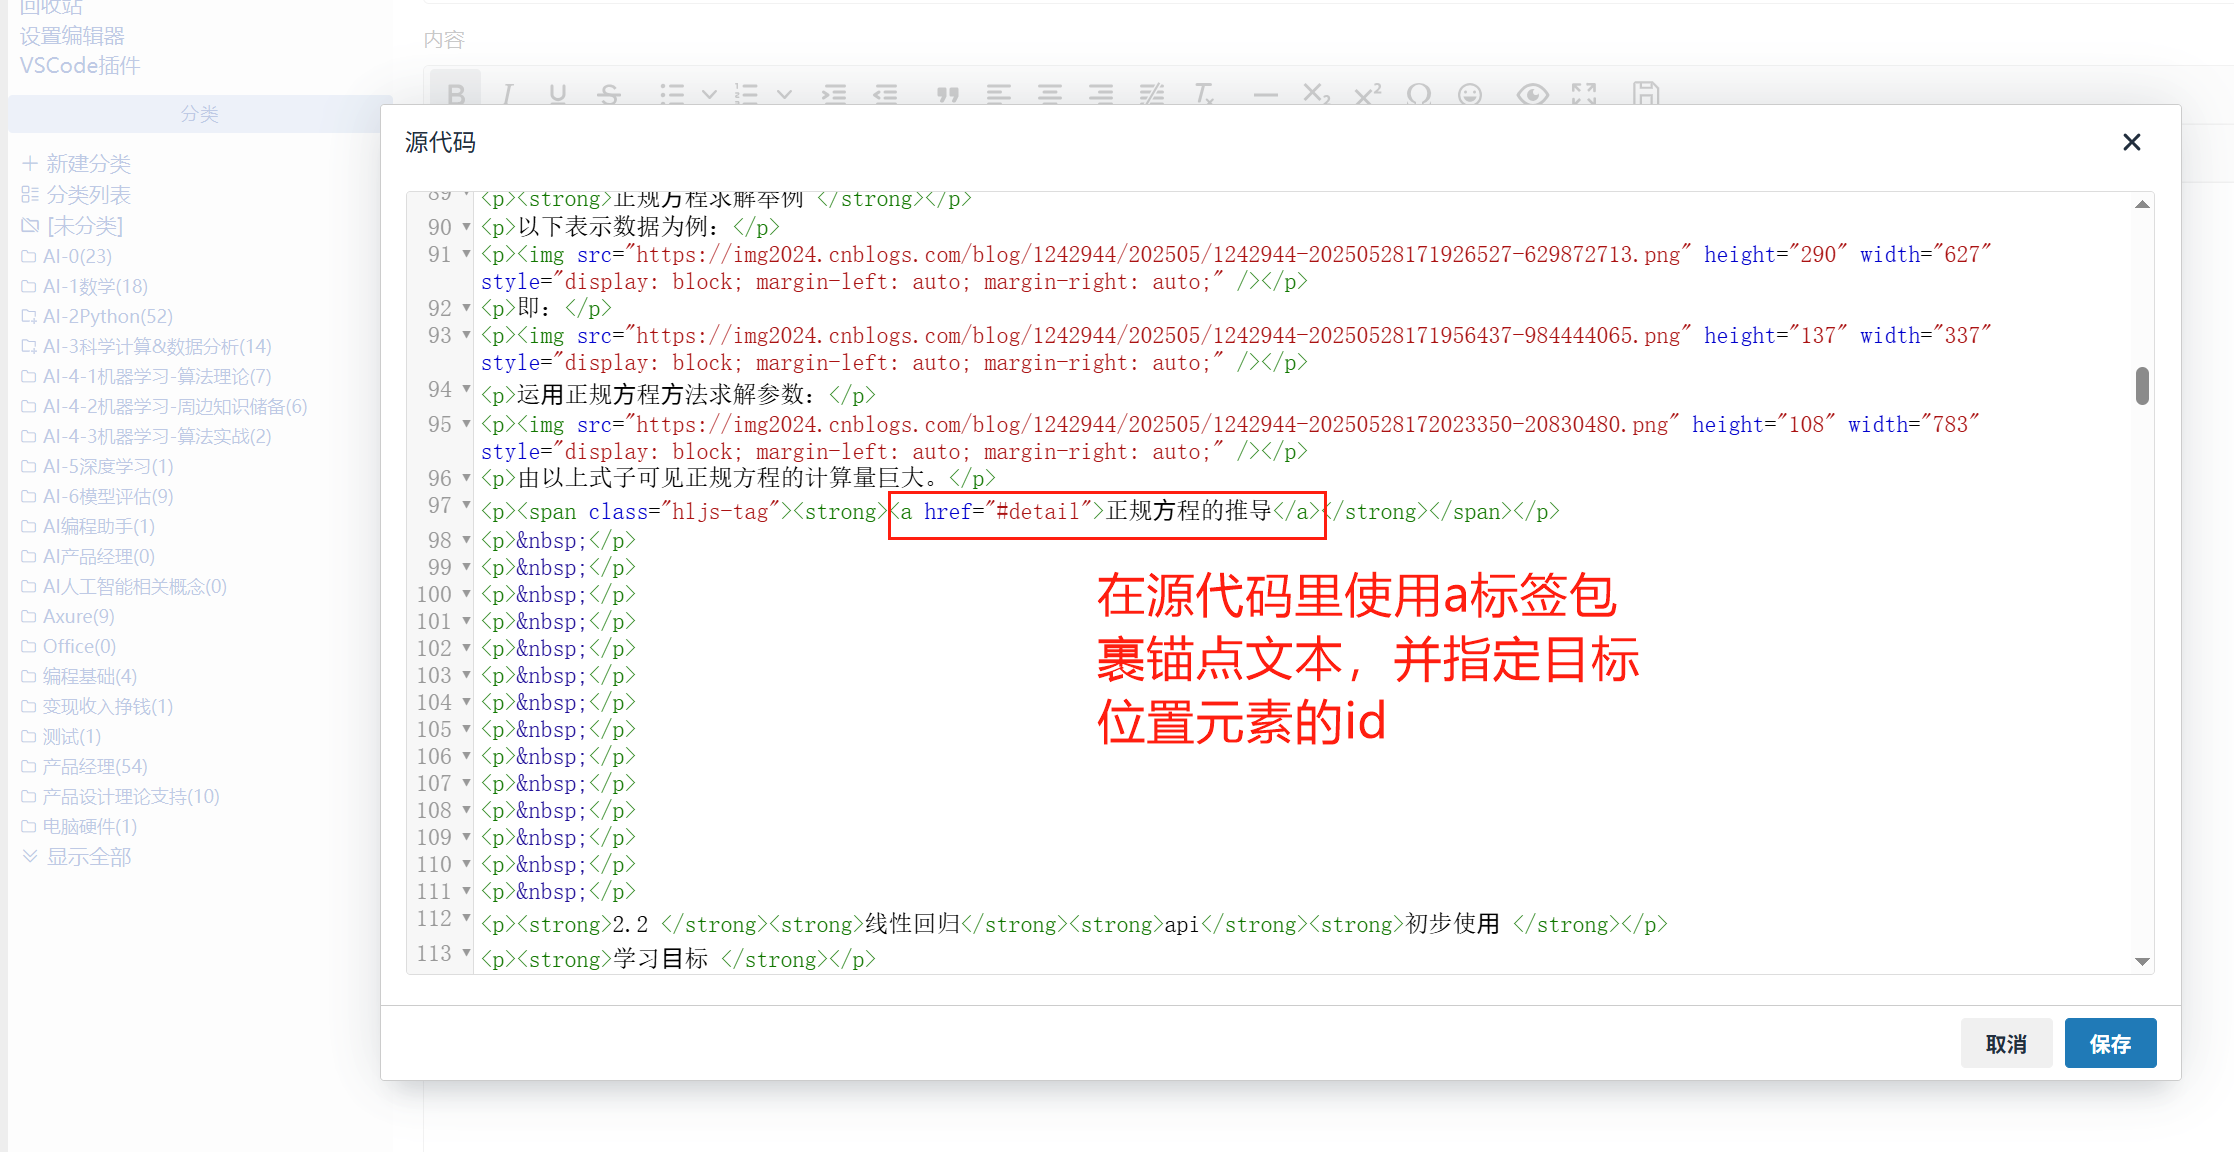The height and width of the screenshot is (1152, 2234).
Task: Click the emoji smiley icon
Action: point(1469,94)
